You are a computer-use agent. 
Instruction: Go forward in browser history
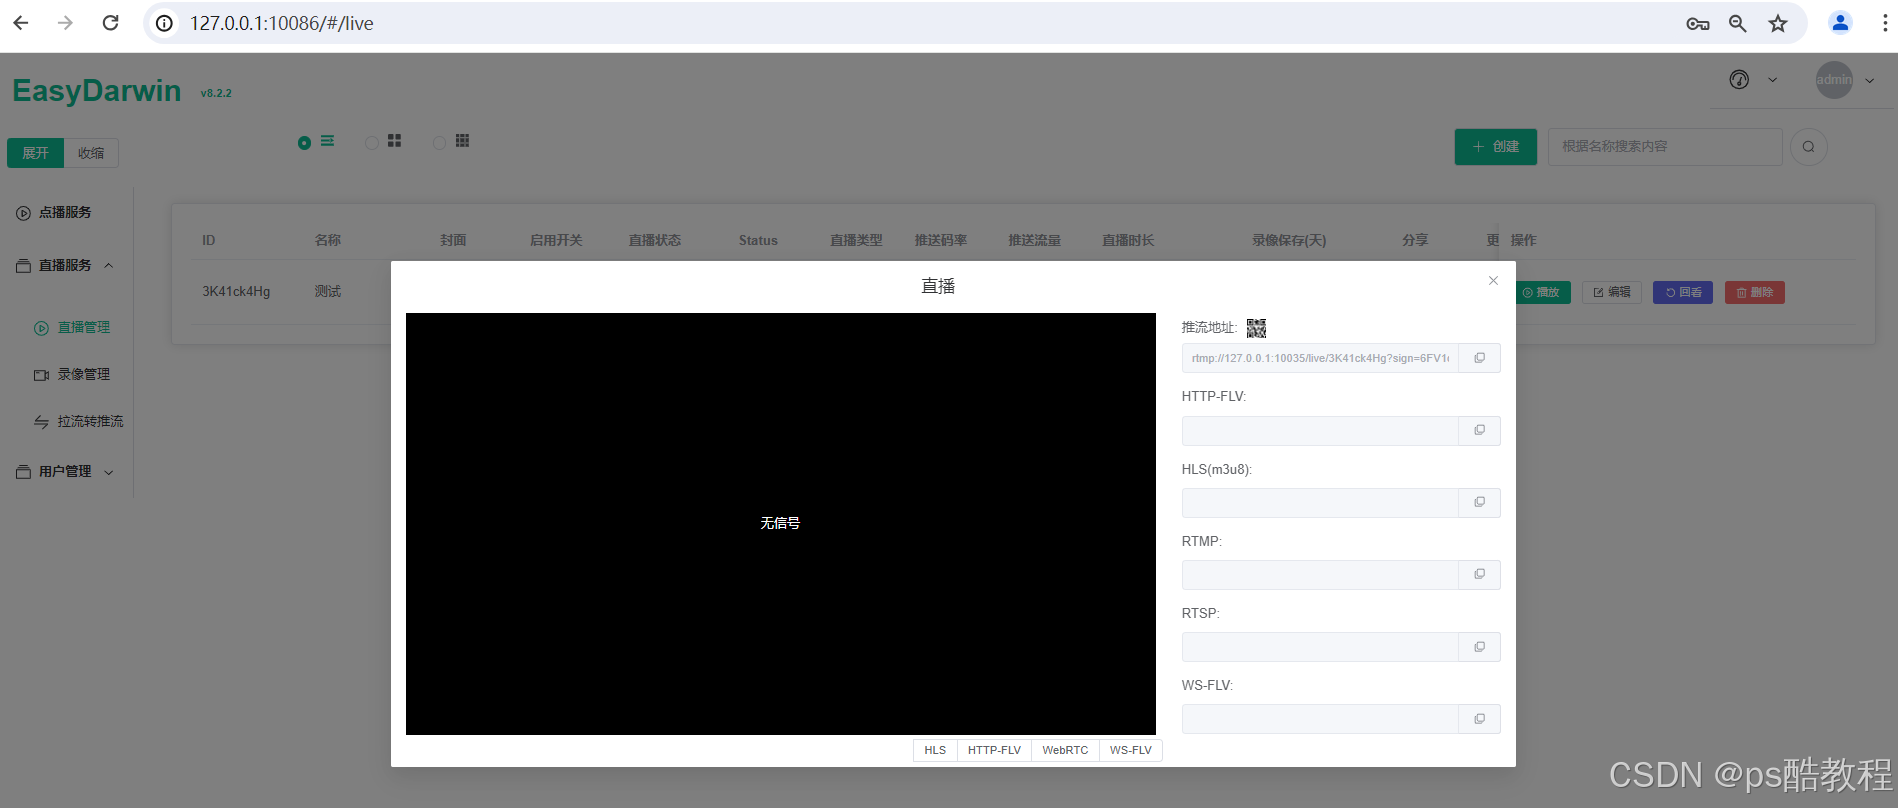[65, 23]
